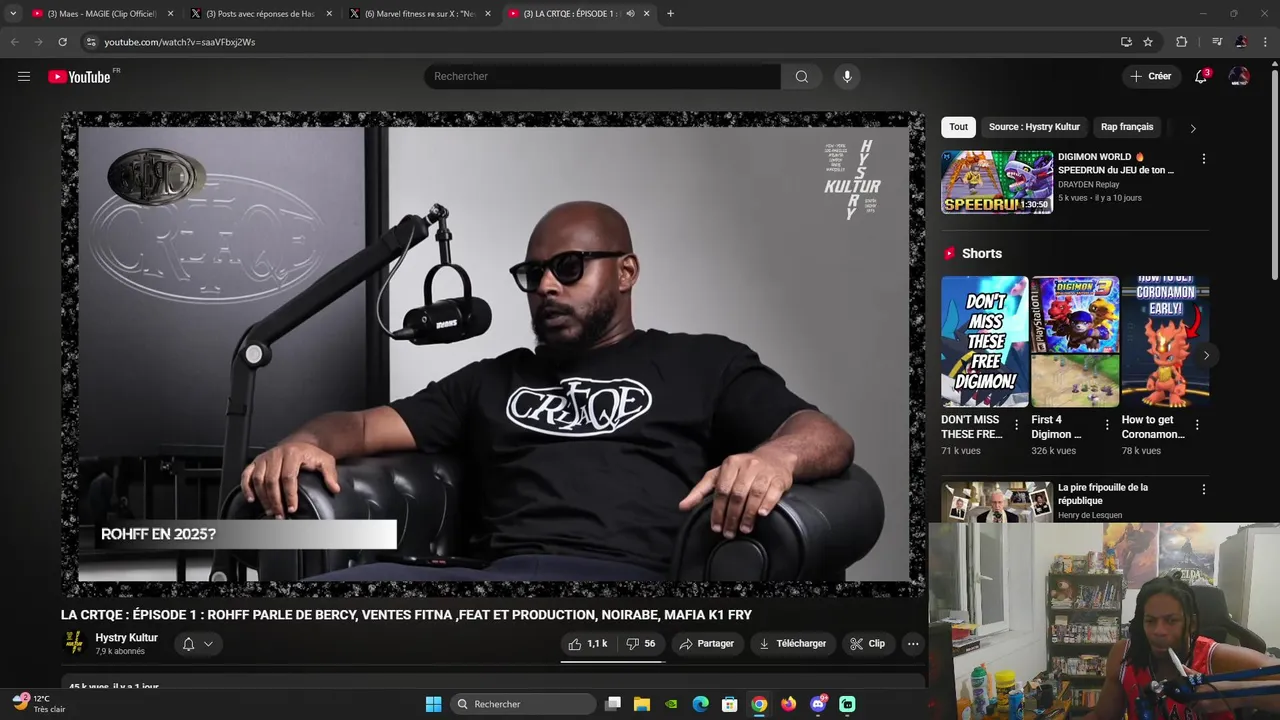Open La pire fripouille de la république video
This screenshot has width=1280, height=720.
1103,494
